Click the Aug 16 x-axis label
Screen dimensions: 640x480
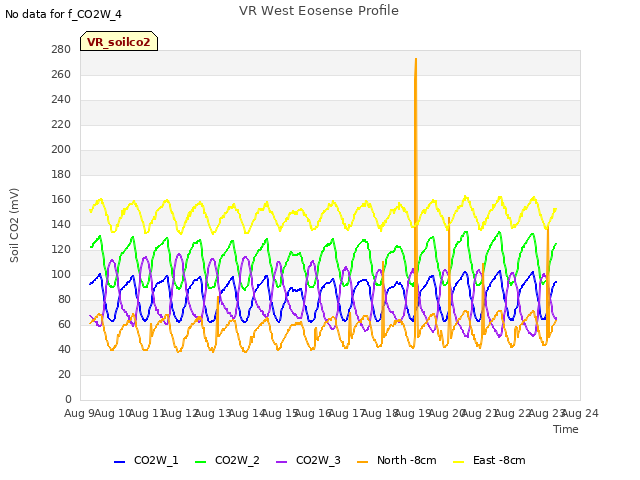click(313, 413)
